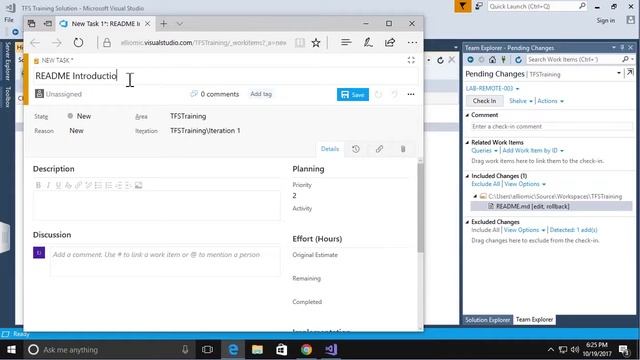Click Include All link
This screenshot has width=640, height=360.
tap(485, 230)
